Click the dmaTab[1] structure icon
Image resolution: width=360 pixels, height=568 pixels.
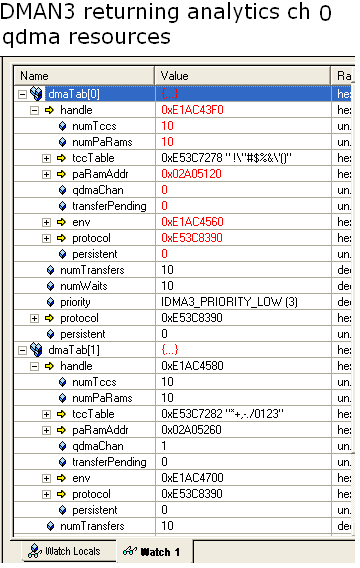(36, 350)
